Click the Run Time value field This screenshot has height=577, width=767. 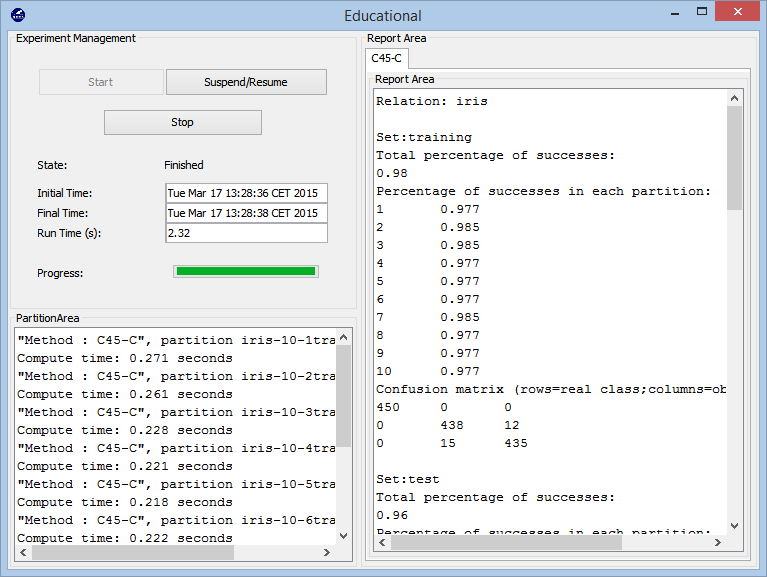(x=246, y=233)
